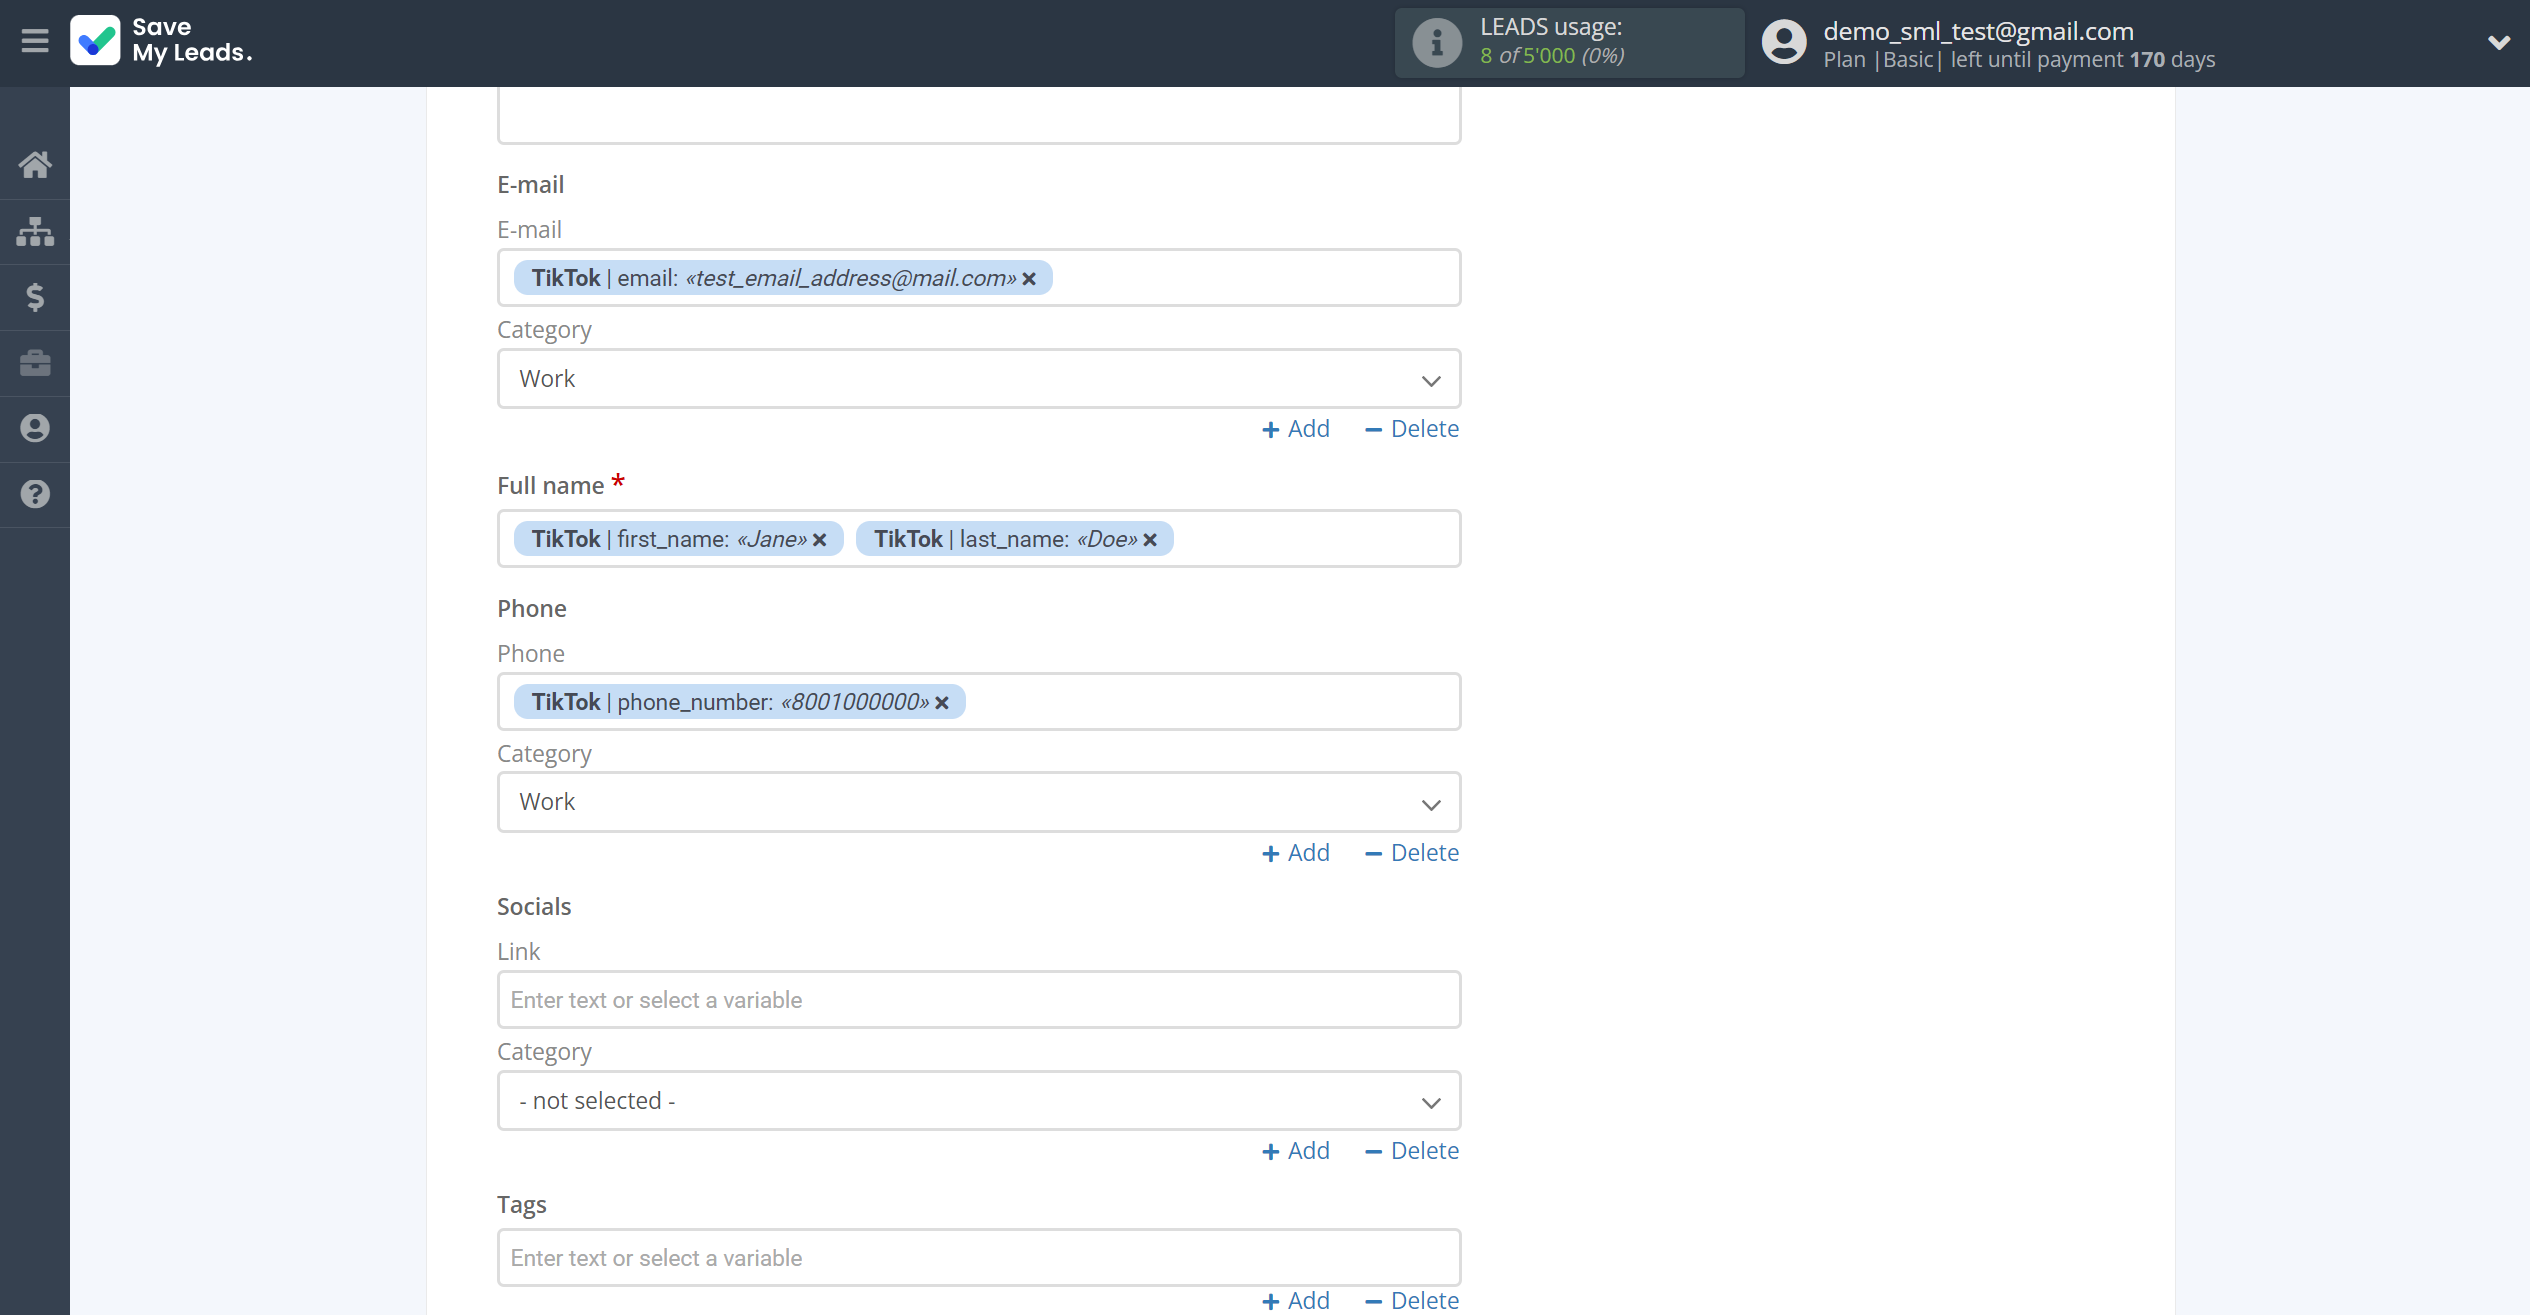Screen dimensions: 2530x1315
Task: Remove TikTok email variable tag
Action: pos(1032,278)
